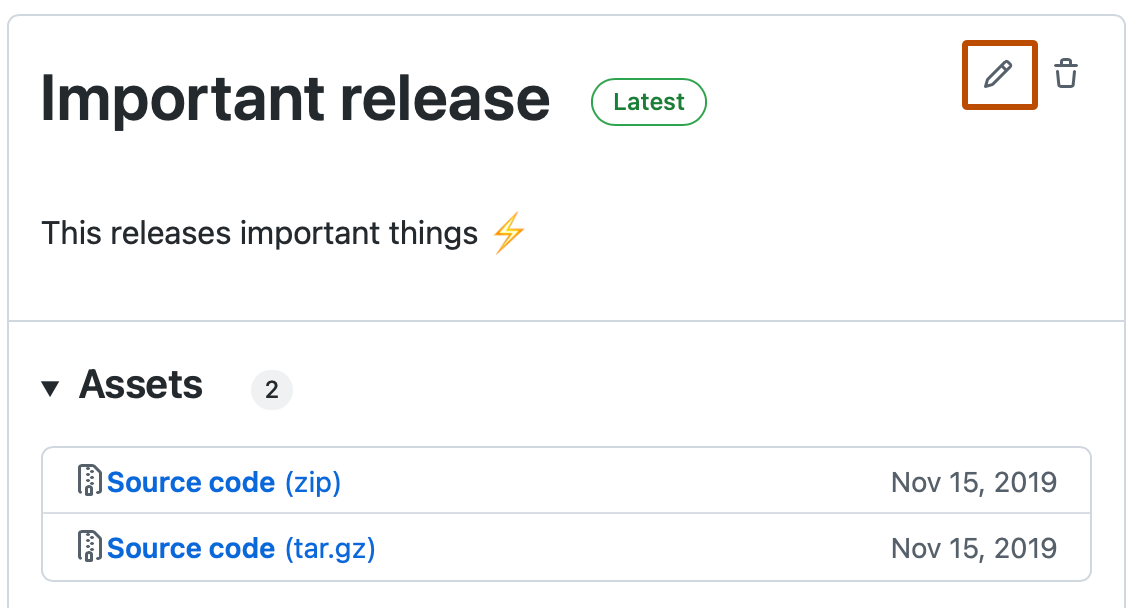The height and width of the screenshot is (608, 1138).
Task: Click the Assets disclosure triangle
Action: click(x=51, y=388)
